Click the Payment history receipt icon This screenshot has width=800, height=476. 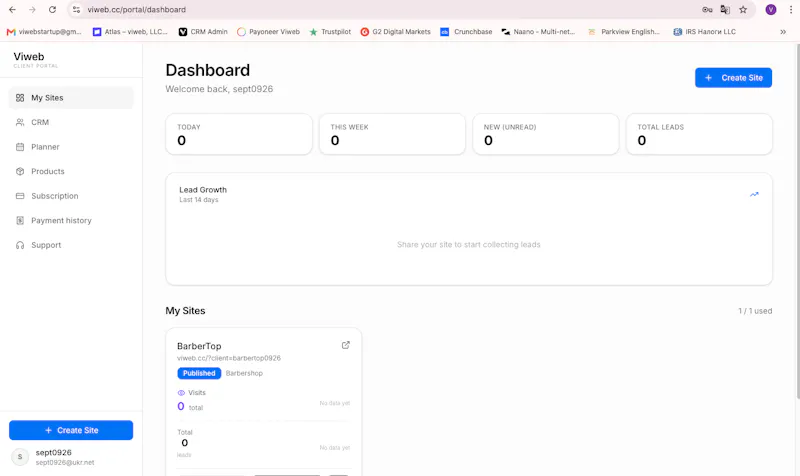tap(20, 220)
